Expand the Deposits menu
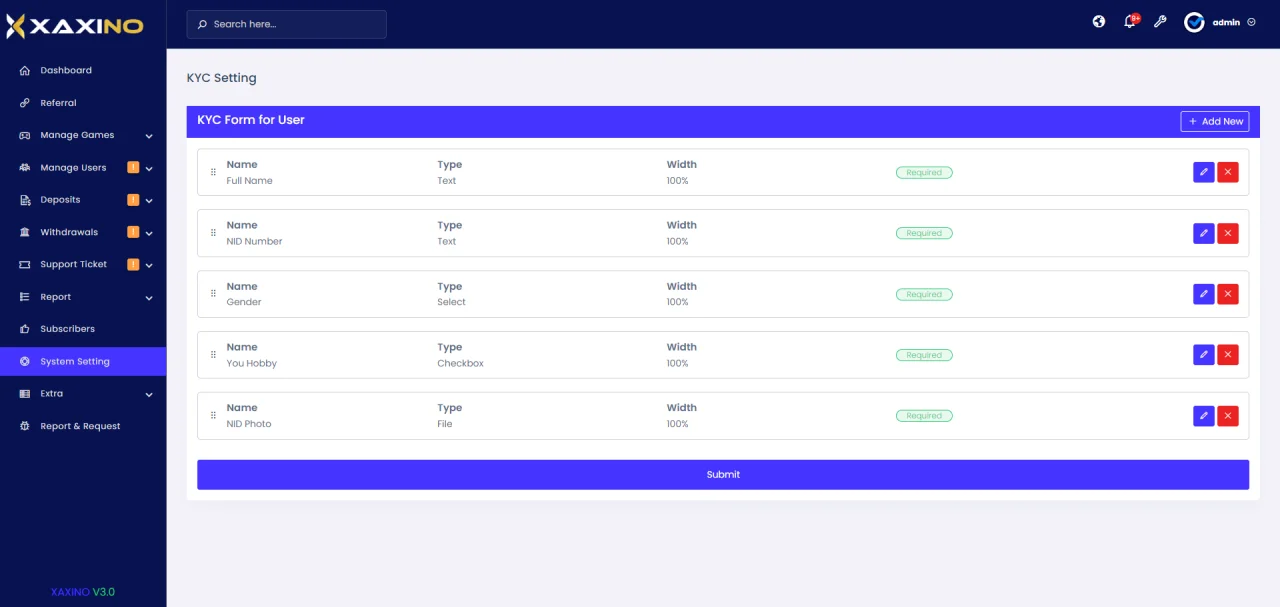 click(83, 200)
